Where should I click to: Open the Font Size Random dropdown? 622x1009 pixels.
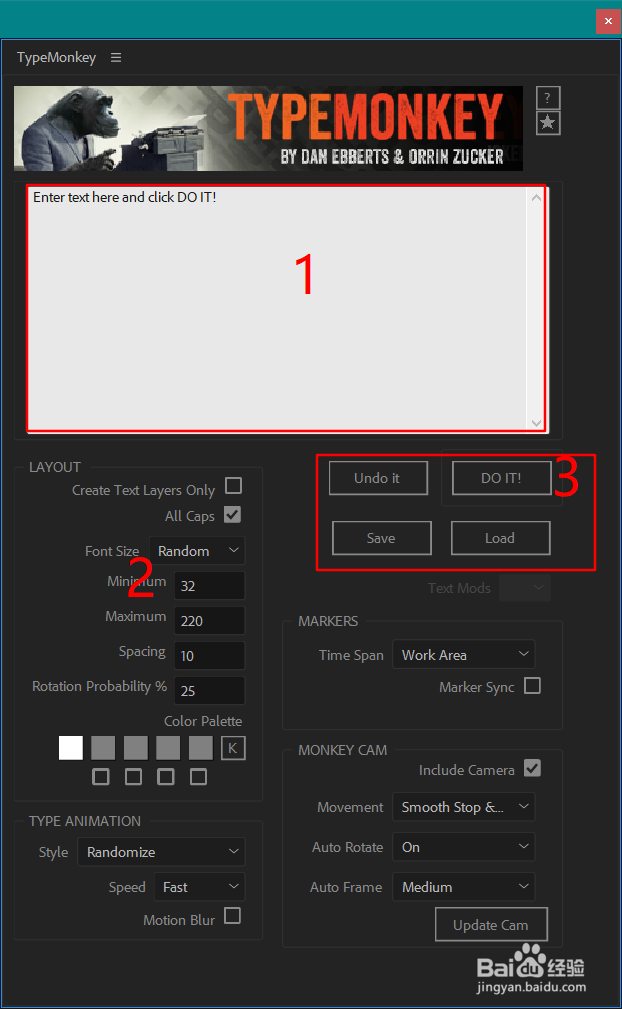click(x=197, y=551)
